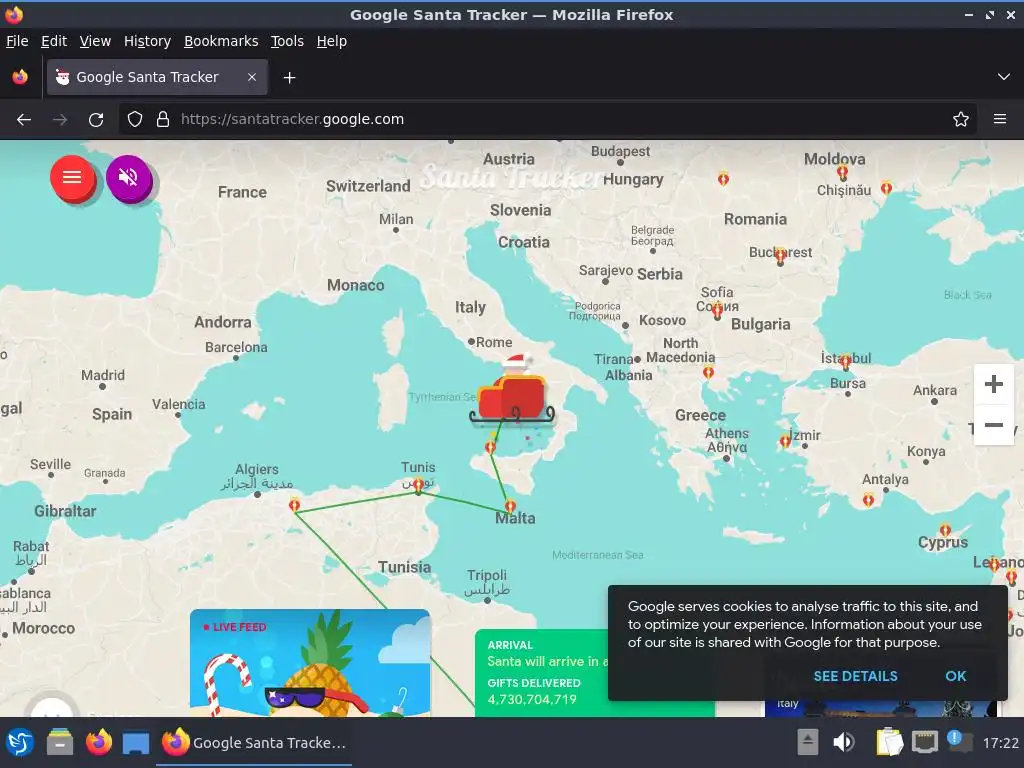The height and width of the screenshot is (768, 1024).
Task: Click the Barcelona city label
Action: pos(236,347)
